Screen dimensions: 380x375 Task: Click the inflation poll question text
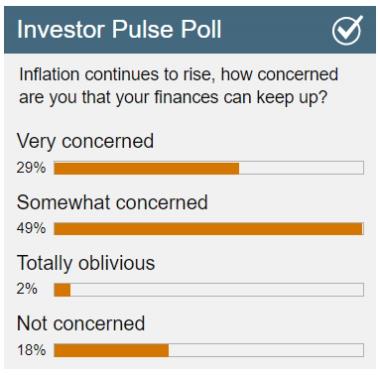point(179,86)
